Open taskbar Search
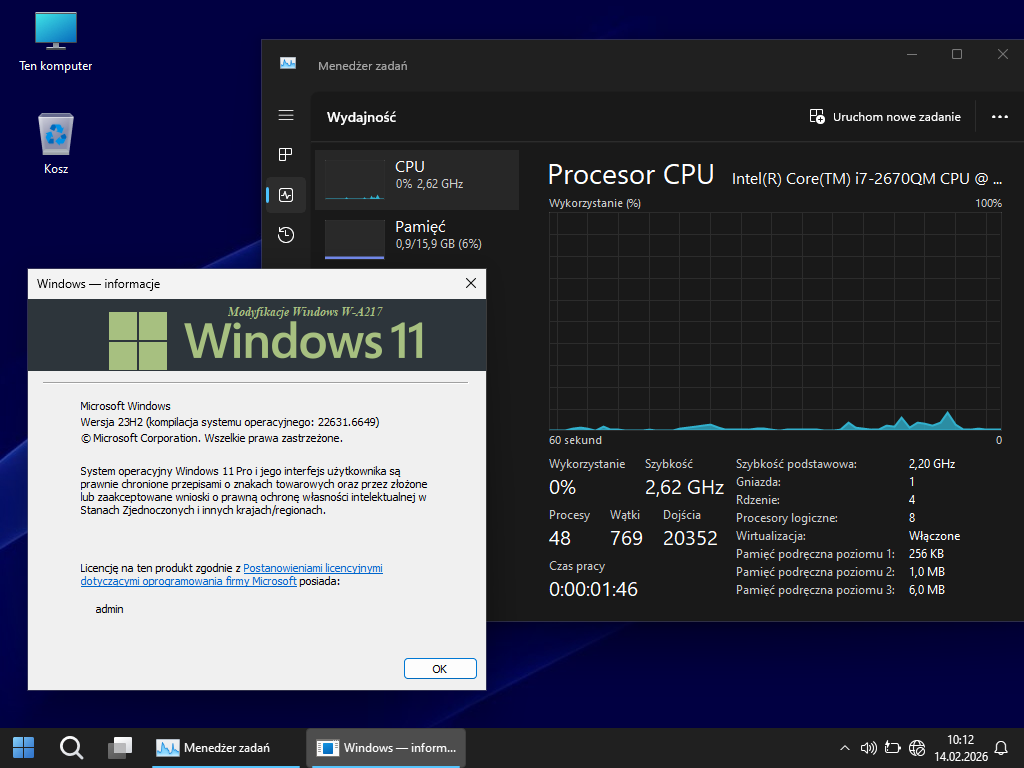Viewport: 1024px width, 768px height. click(71, 747)
